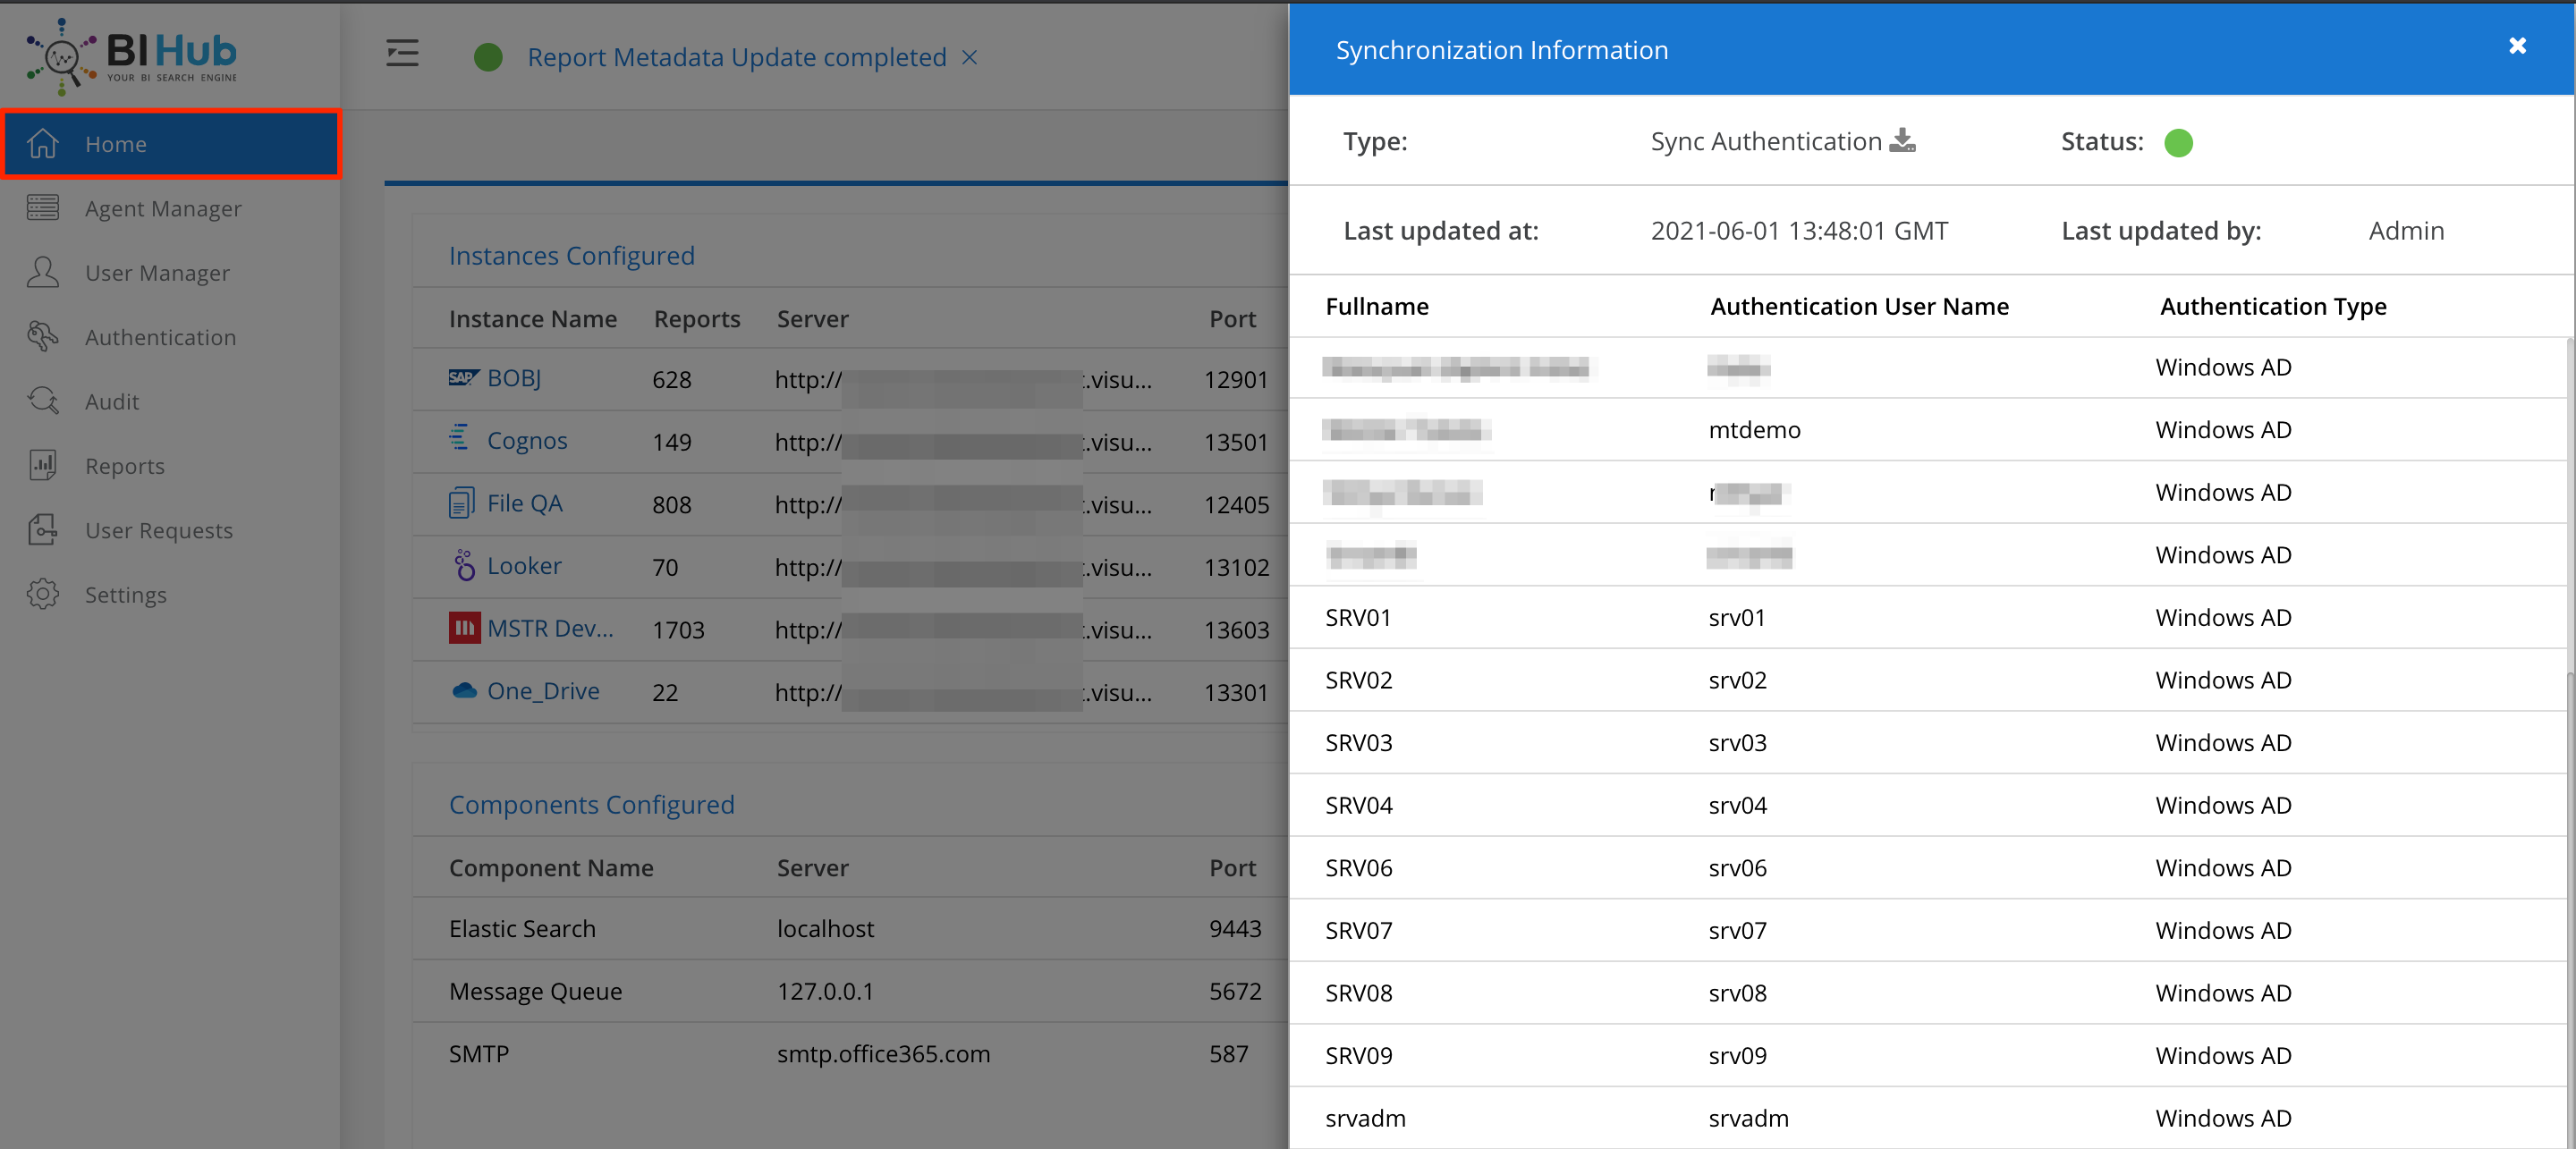
Task: Click the MicroStrategy red icon
Action: click(464, 628)
